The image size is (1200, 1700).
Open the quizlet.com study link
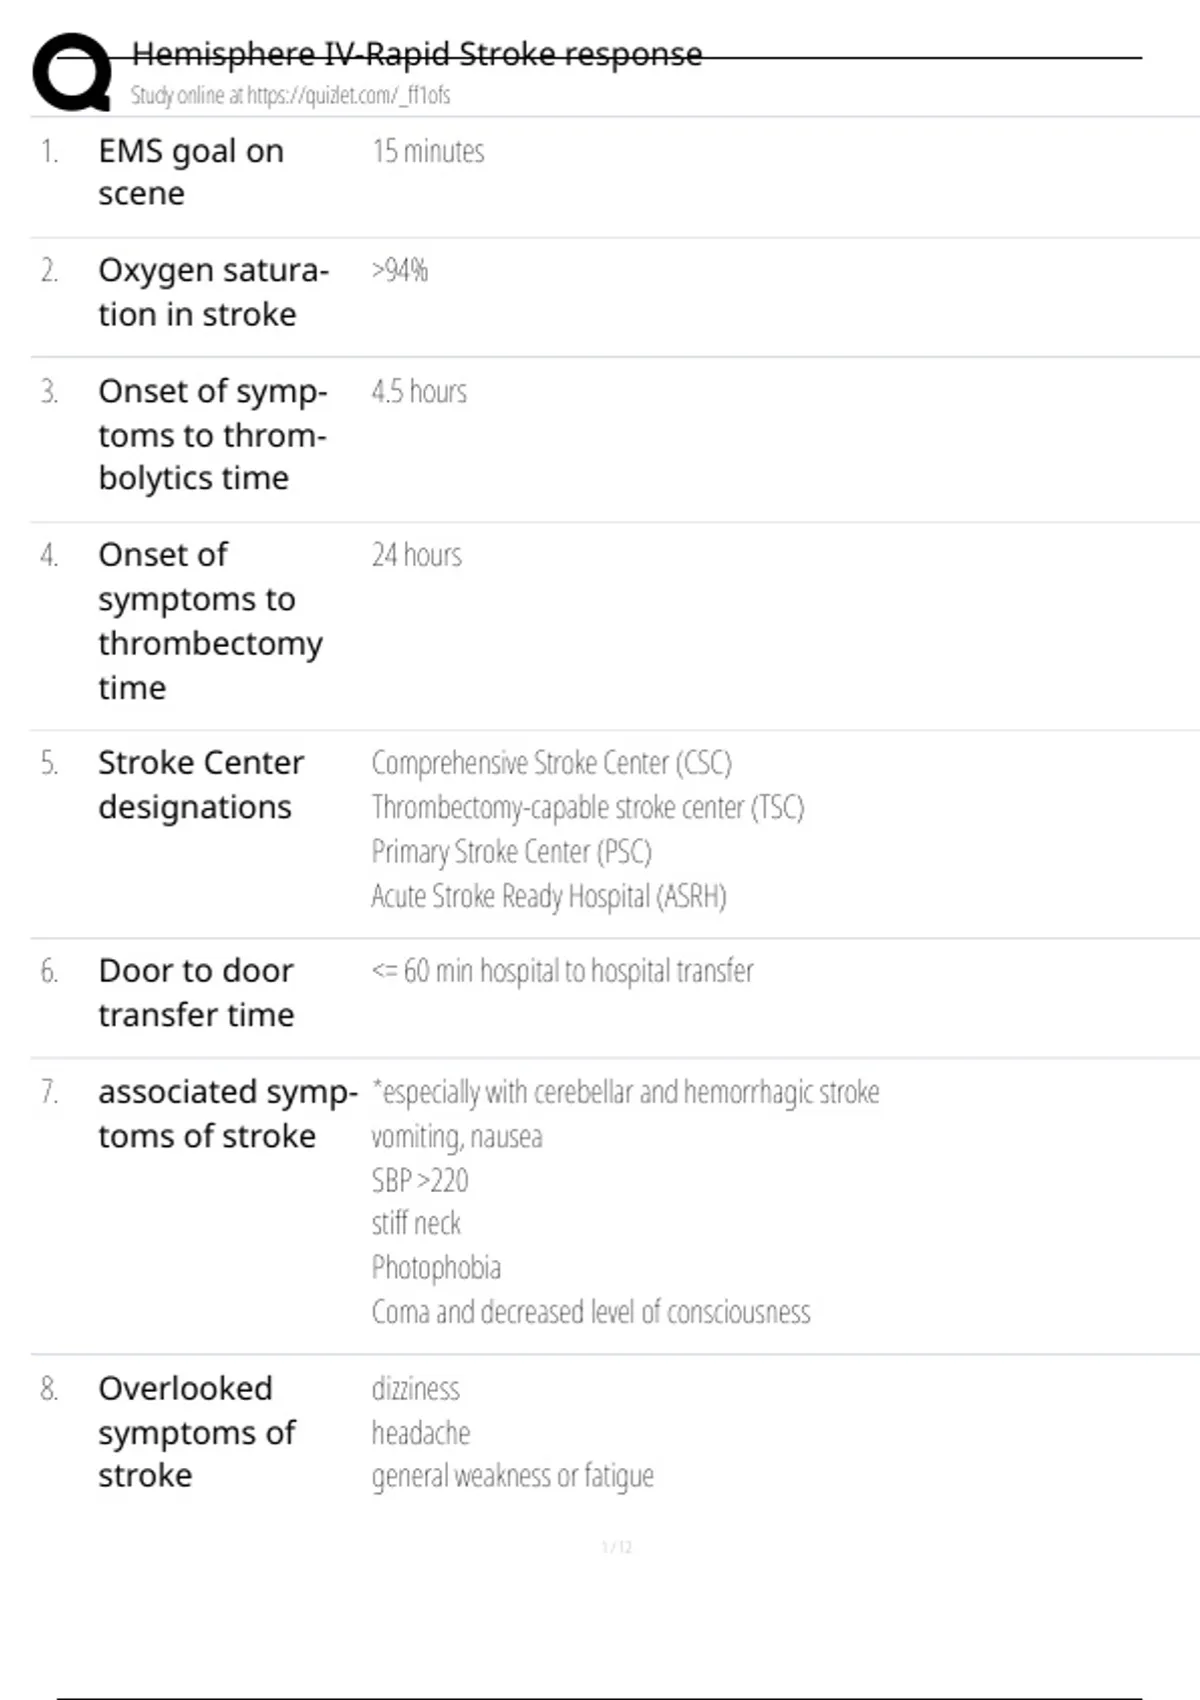pyautogui.click(x=290, y=96)
